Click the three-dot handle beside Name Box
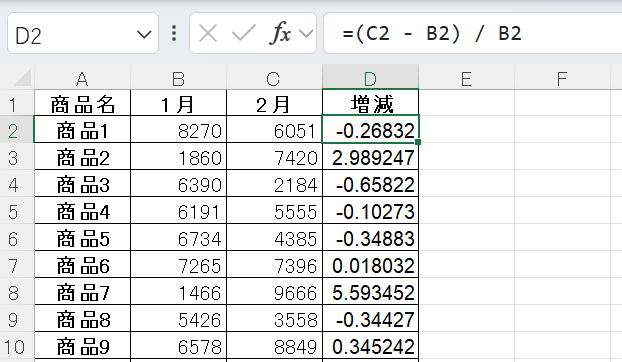Viewport: 622px width, 362px height. click(174, 33)
